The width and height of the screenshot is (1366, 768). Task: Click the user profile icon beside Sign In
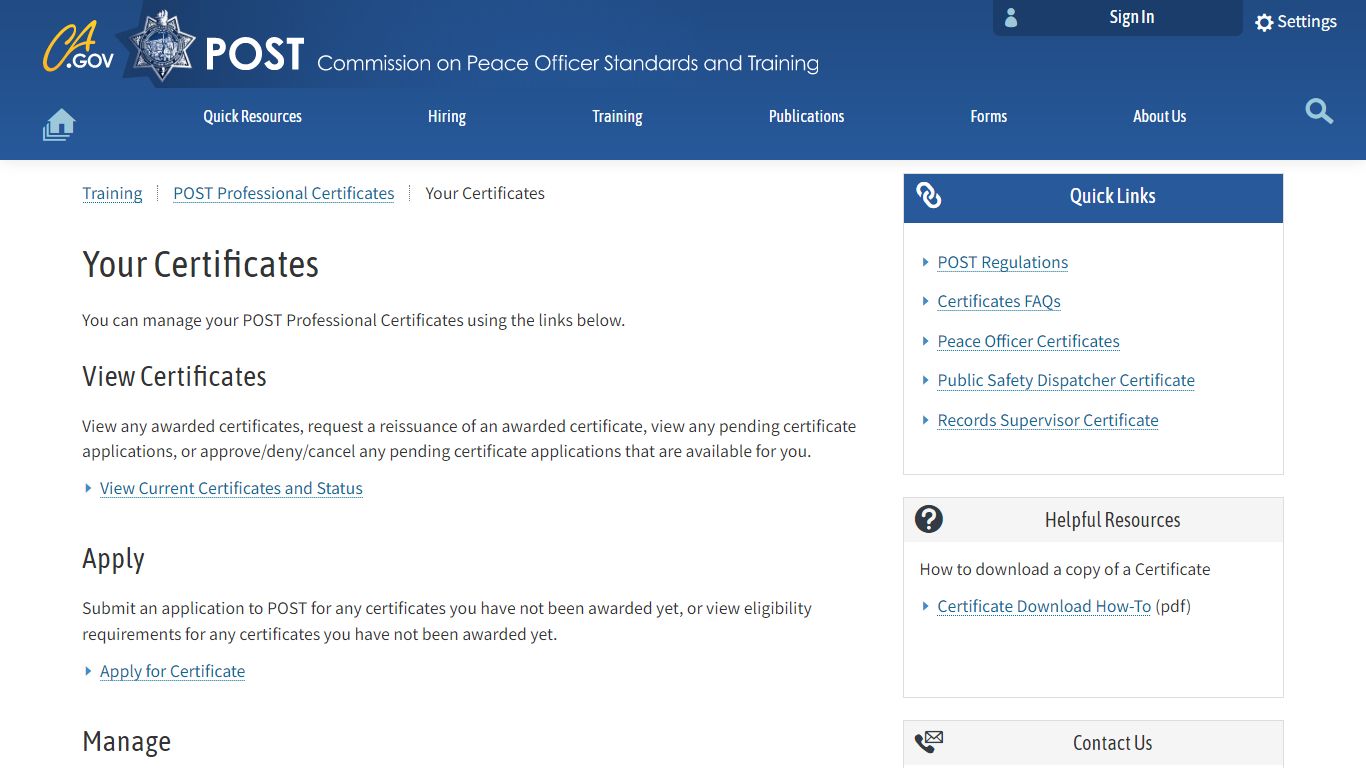tap(1011, 18)
